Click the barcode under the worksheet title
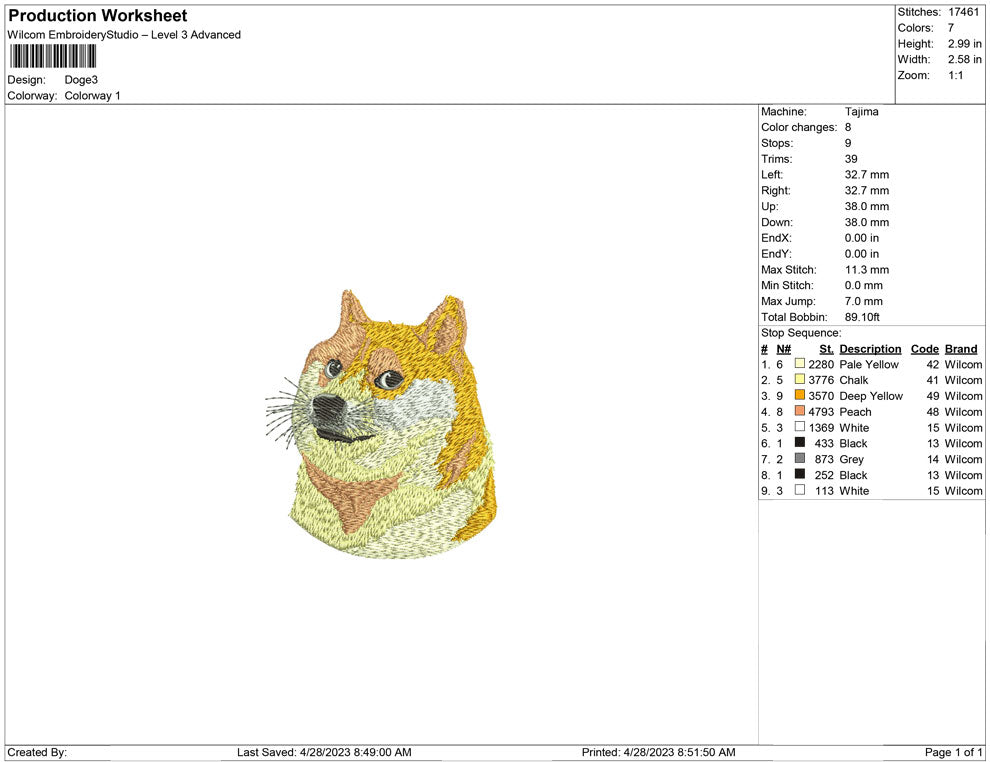The image size is (990, 762). [x=52, y=56]
